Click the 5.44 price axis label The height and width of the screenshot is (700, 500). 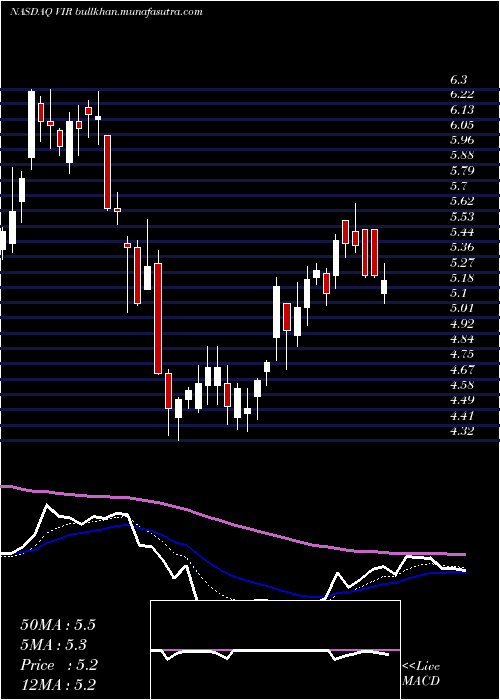(462, 232)
